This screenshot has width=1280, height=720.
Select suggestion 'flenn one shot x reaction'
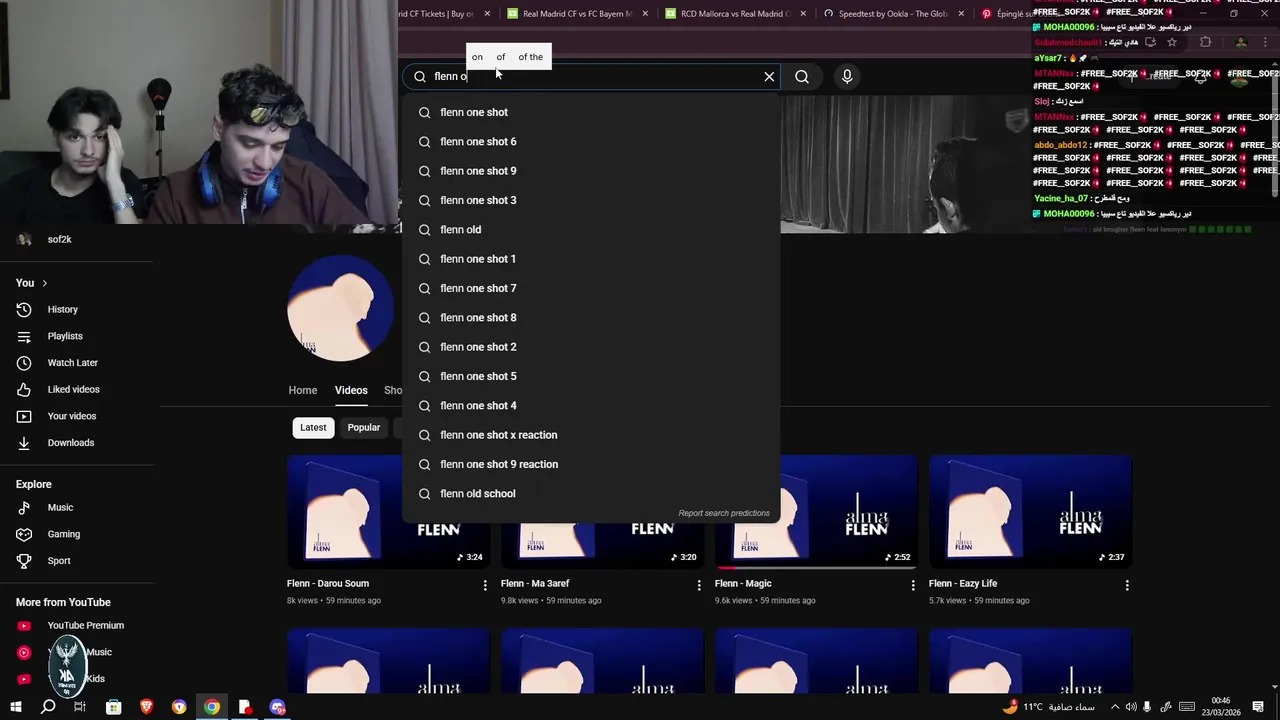591,435
